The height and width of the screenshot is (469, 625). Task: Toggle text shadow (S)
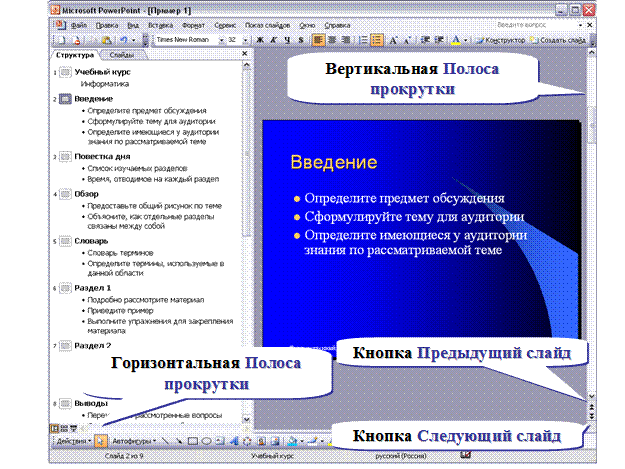coord(301,40)
